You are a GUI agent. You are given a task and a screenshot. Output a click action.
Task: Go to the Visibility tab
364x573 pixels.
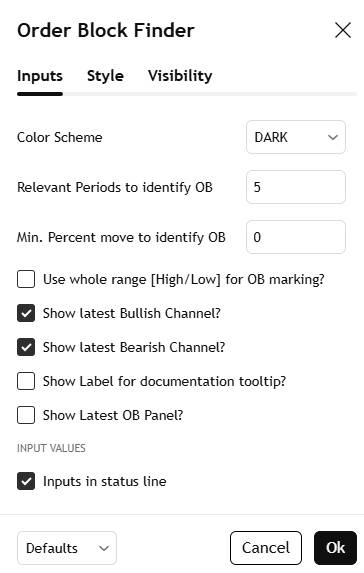pos(180,76)
